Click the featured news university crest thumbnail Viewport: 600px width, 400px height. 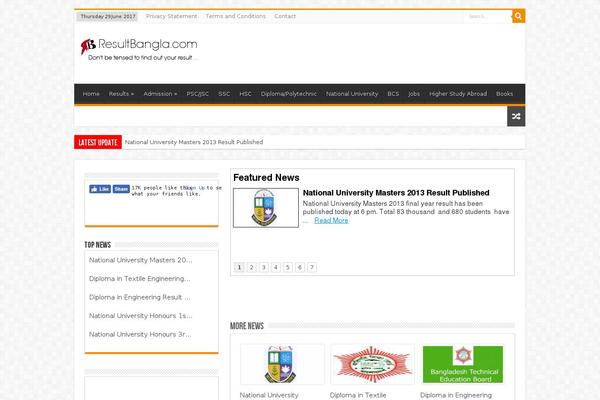(x=266, y=208)
